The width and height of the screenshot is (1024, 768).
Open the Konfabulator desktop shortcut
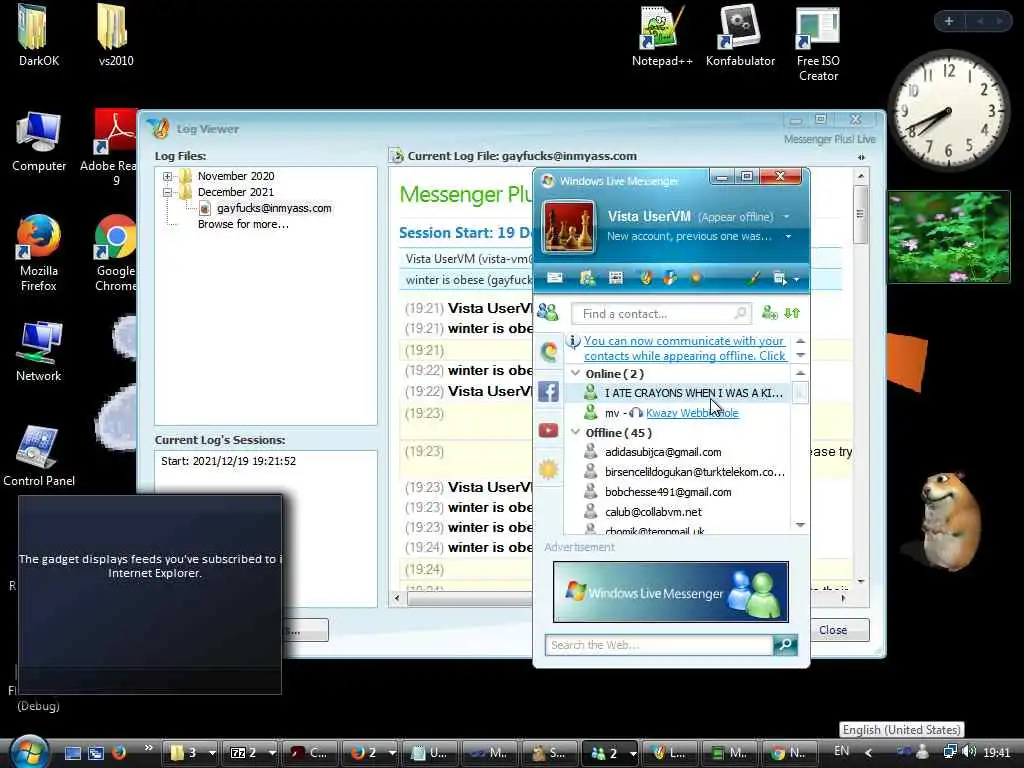coord(740,36)
